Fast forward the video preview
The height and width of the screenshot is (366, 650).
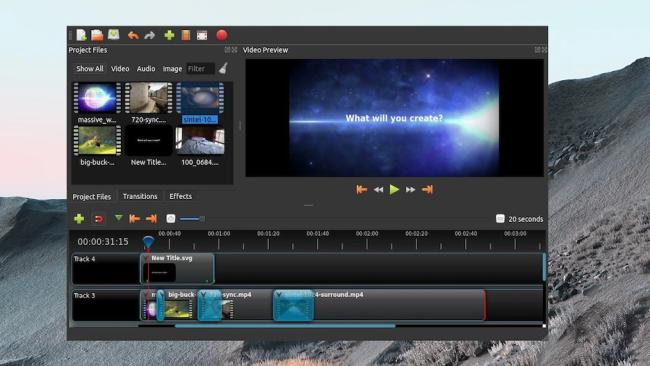(410, 190)
